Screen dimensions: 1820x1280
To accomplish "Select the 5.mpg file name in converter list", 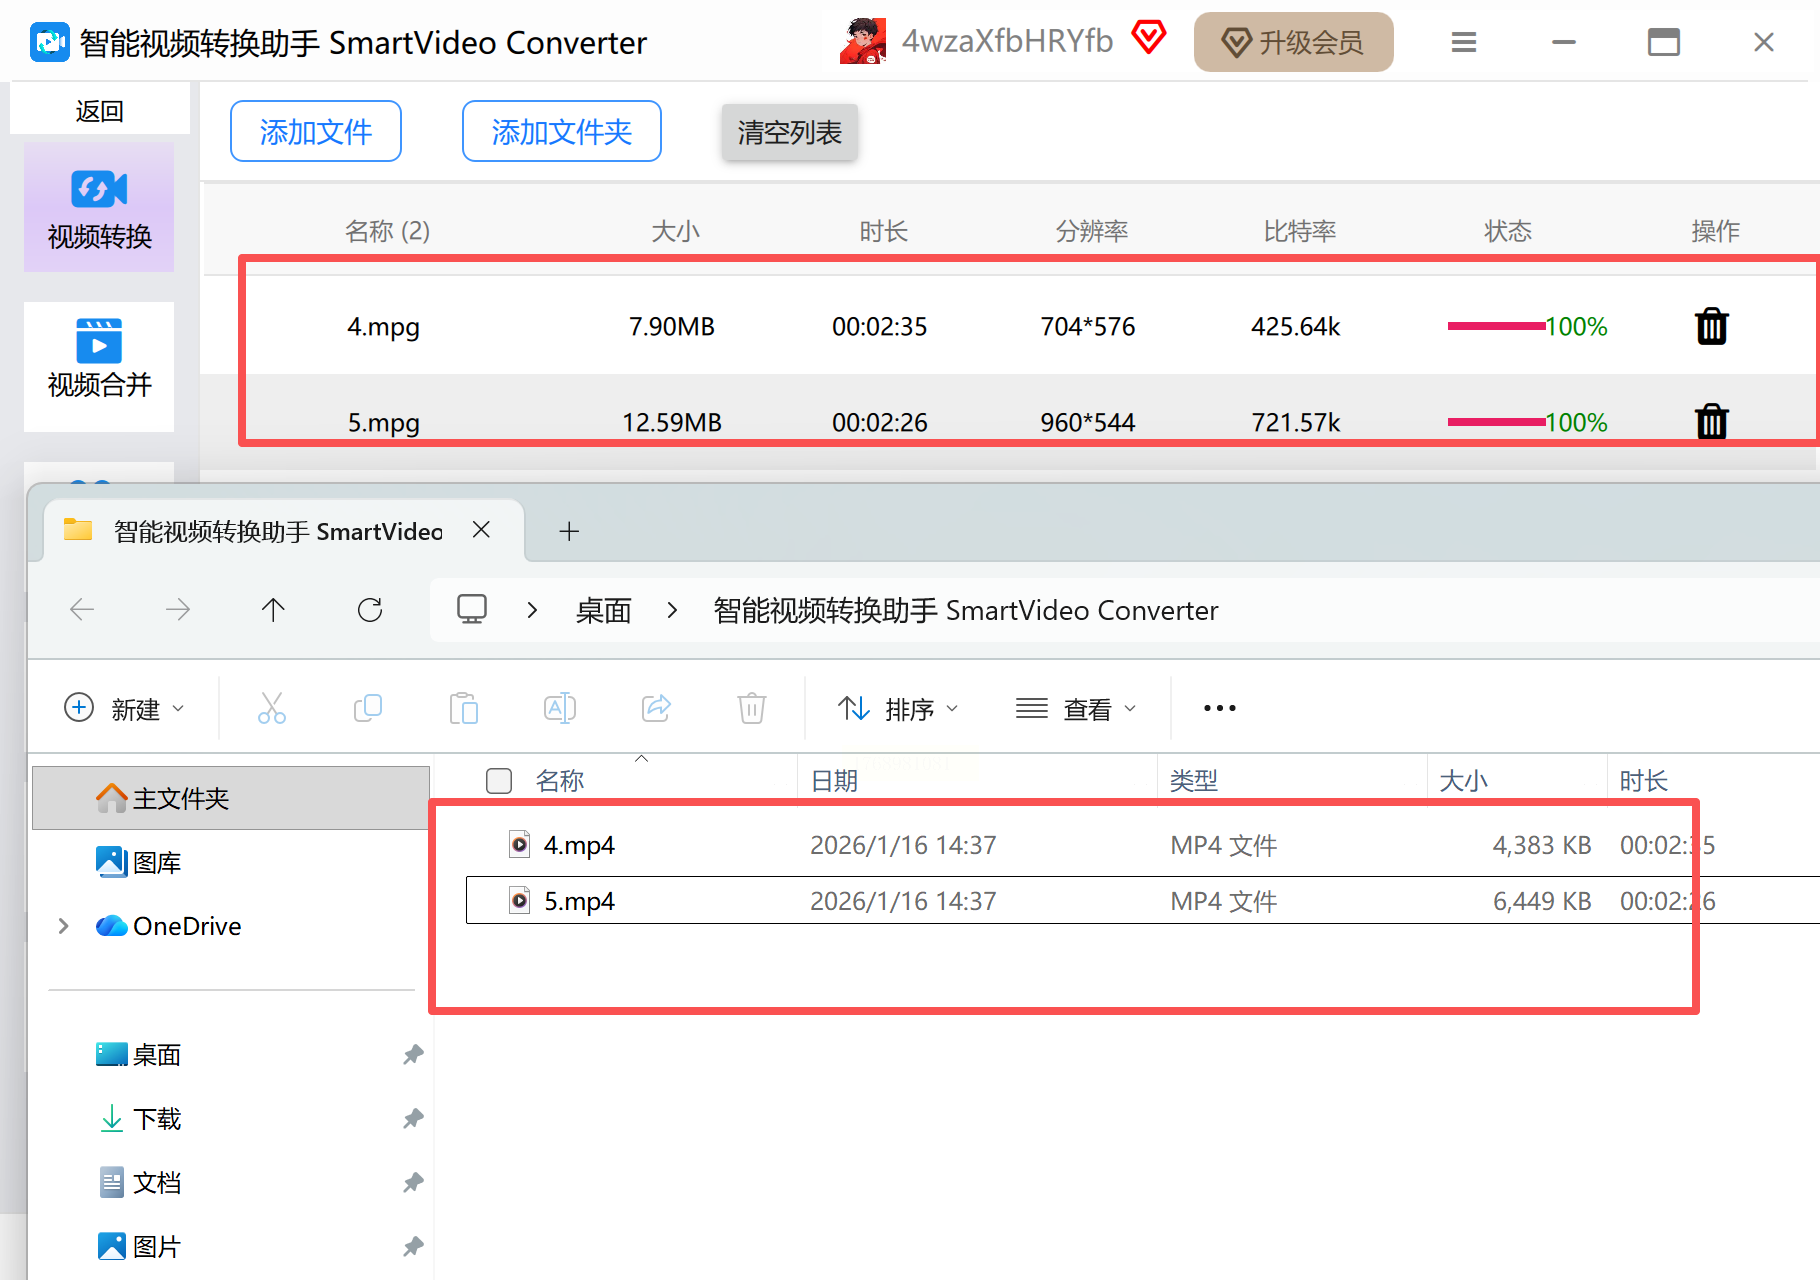I will [383, 423].
